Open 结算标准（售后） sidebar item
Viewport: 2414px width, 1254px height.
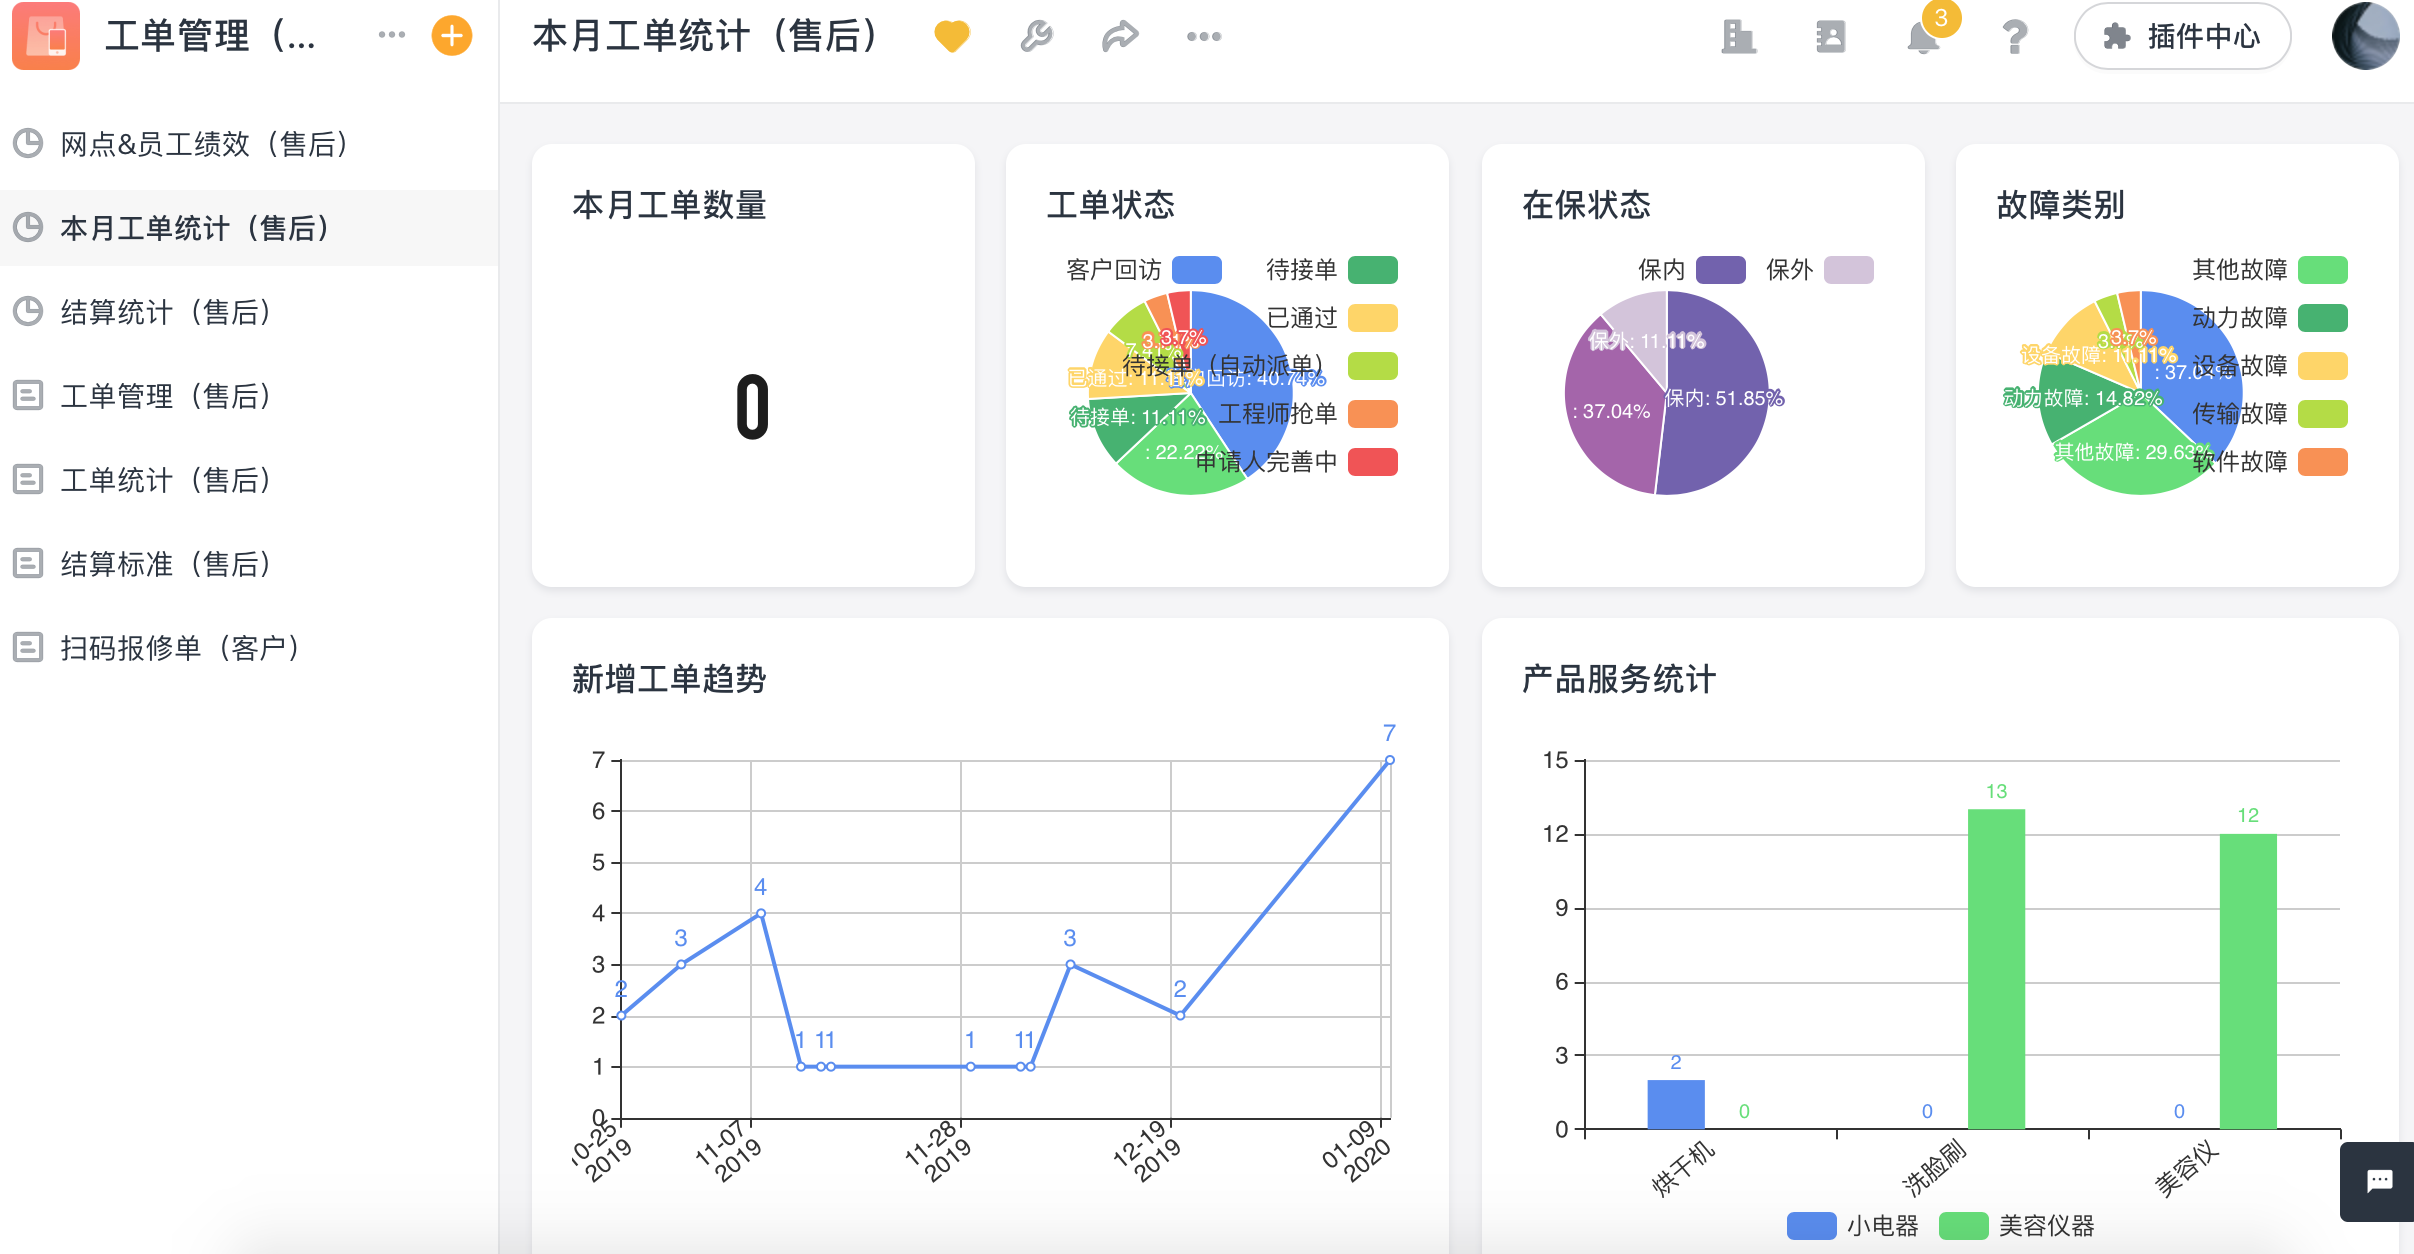[x=249, y=564]
